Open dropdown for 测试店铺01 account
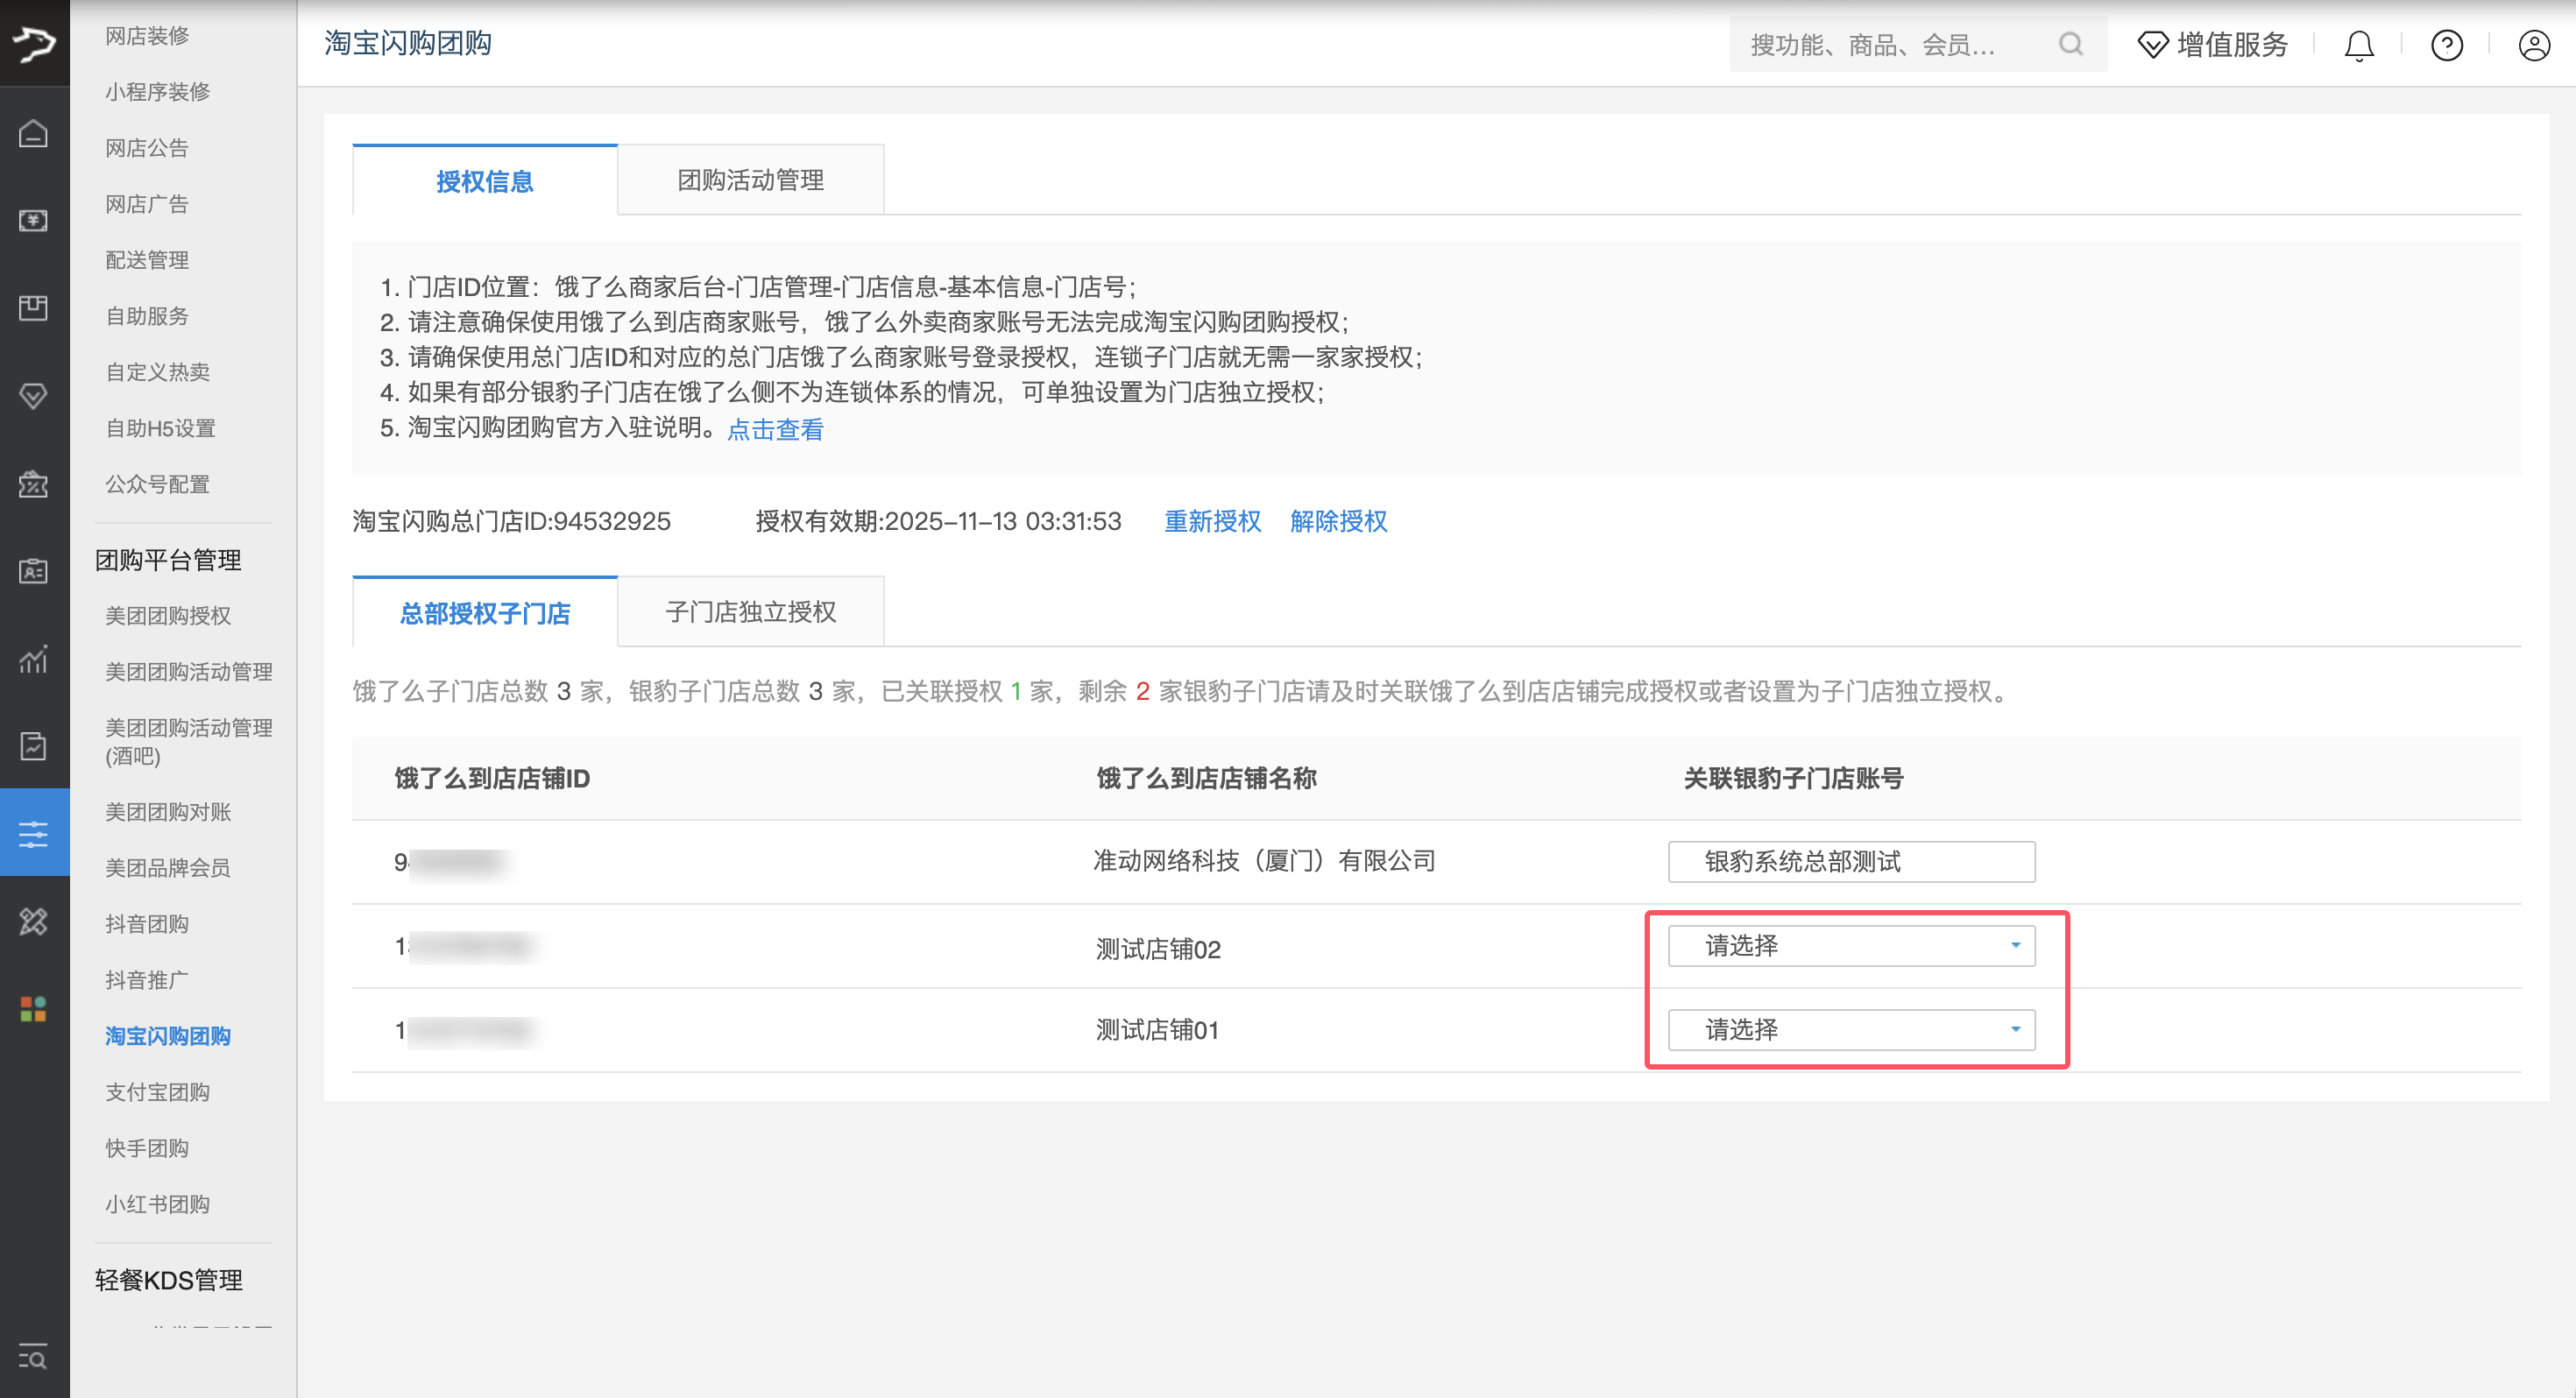2576x1398 pixels. tap(1851, 1029)
